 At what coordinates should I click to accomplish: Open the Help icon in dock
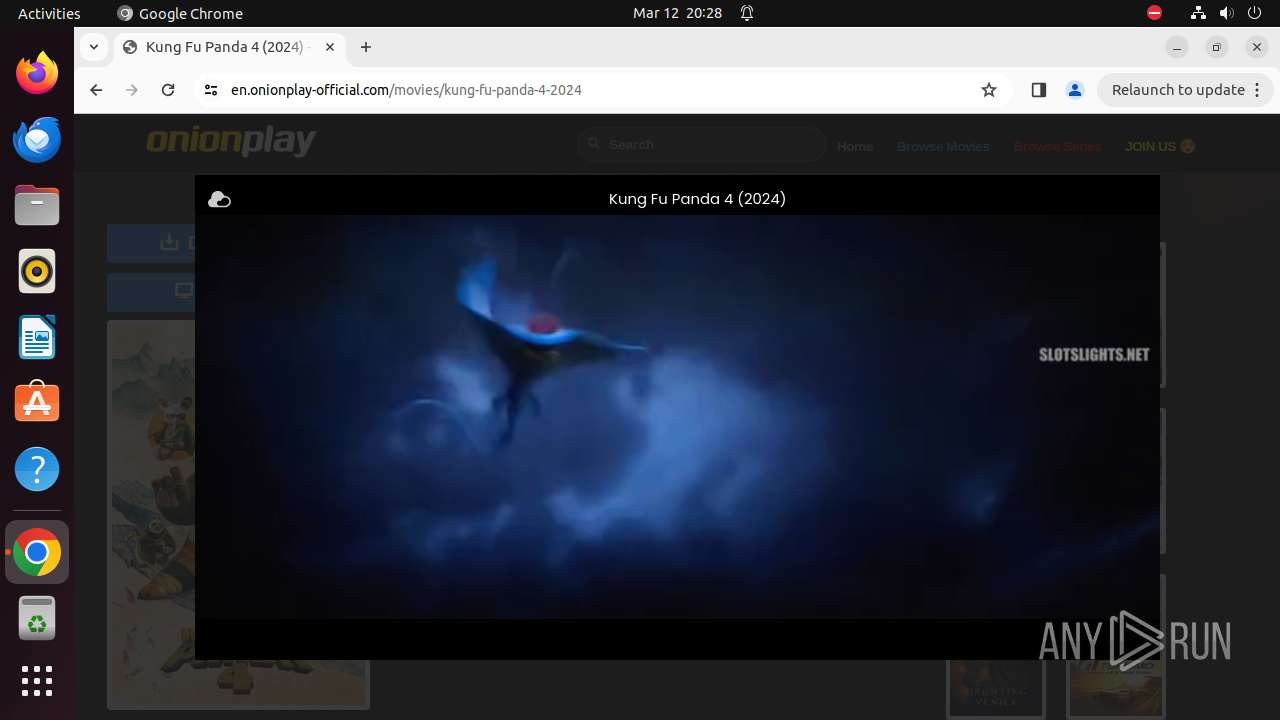tap(37, 470)
